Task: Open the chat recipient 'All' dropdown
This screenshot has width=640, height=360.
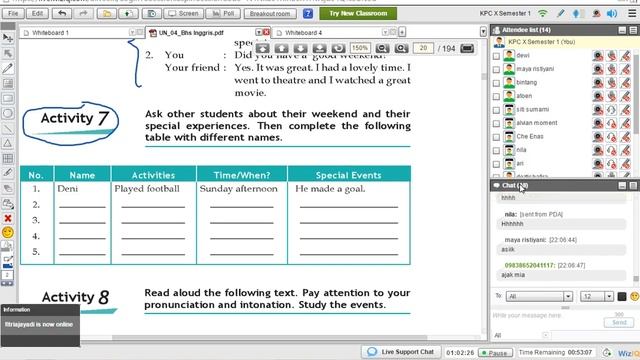Action: [x=568, y=296]
